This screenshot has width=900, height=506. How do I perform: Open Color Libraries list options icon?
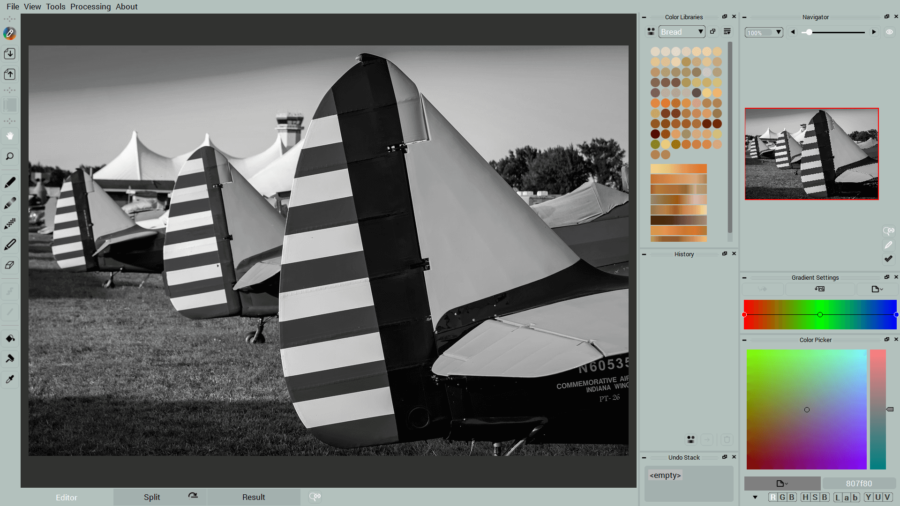pos(727,32)
